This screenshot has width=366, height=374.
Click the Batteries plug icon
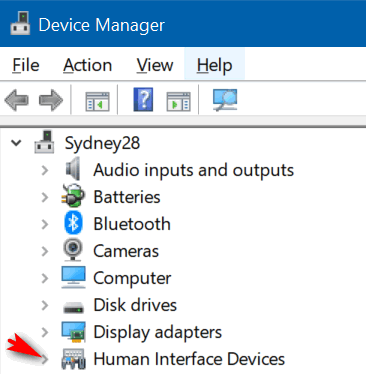pyautogui.click(x=73, y=196)
